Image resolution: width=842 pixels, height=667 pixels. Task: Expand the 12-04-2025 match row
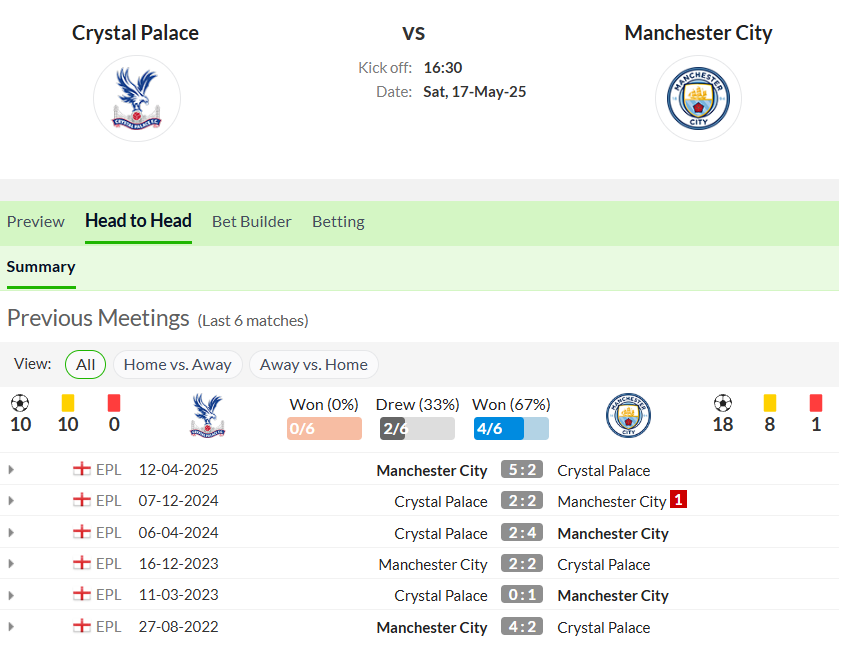click(11, 470)
